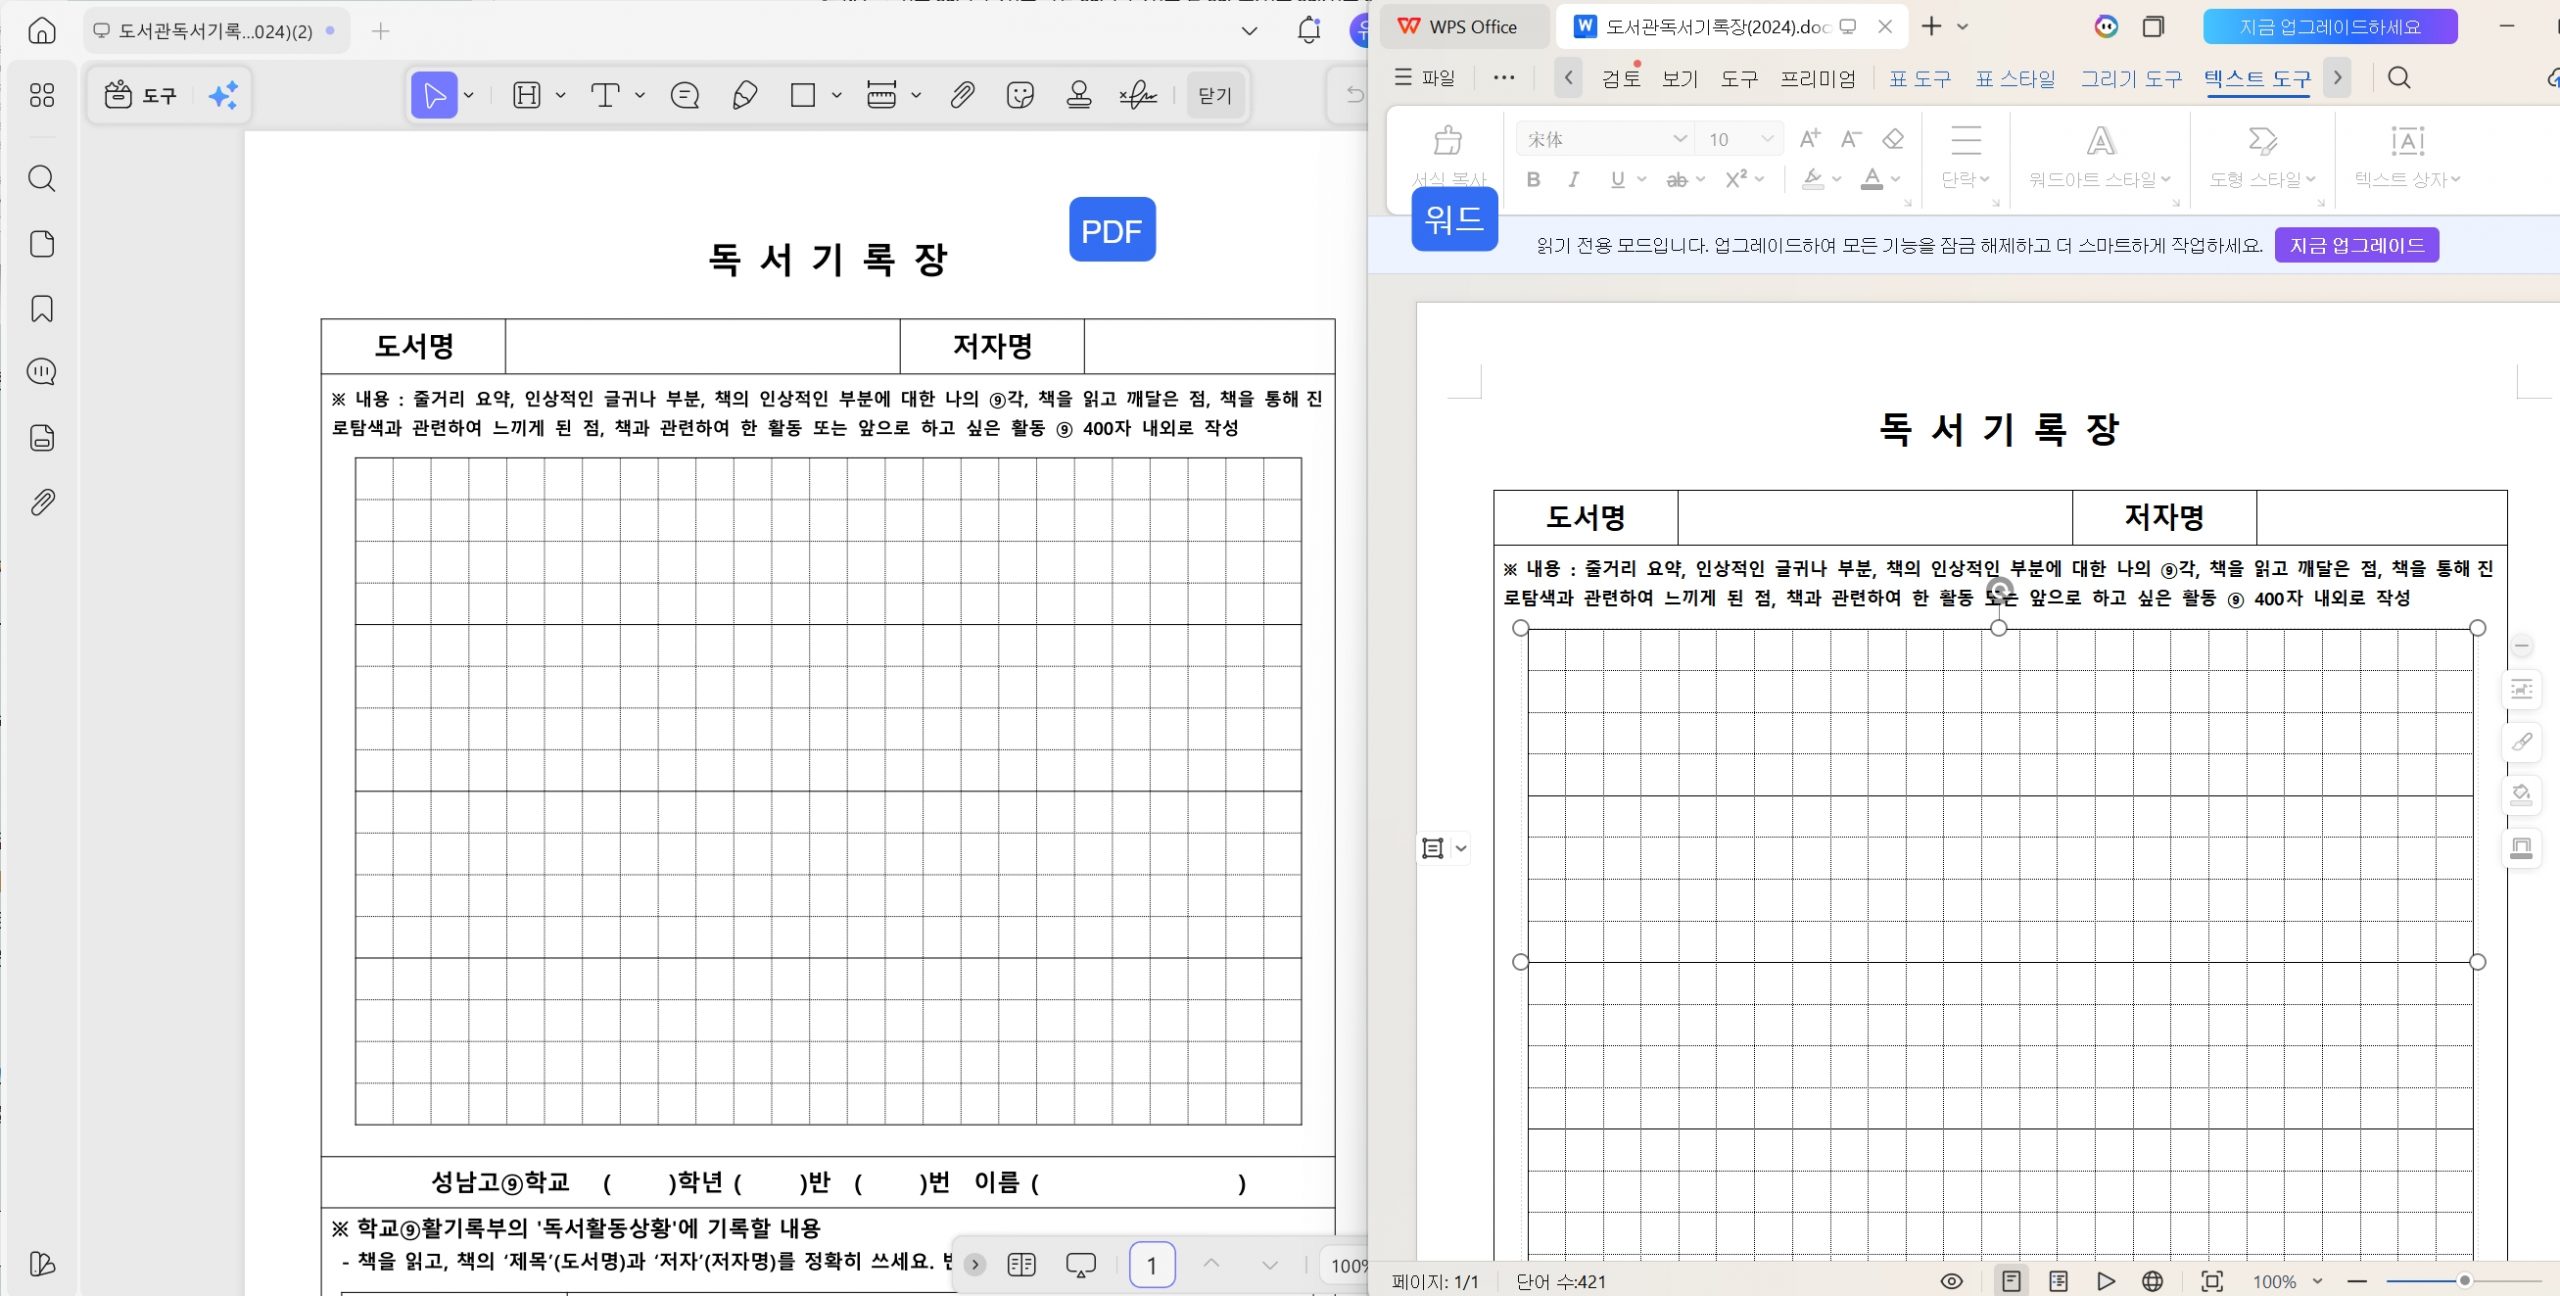Click the 도구 button in PDF viewer
2560x1296 pixels.
click(141, 95)
